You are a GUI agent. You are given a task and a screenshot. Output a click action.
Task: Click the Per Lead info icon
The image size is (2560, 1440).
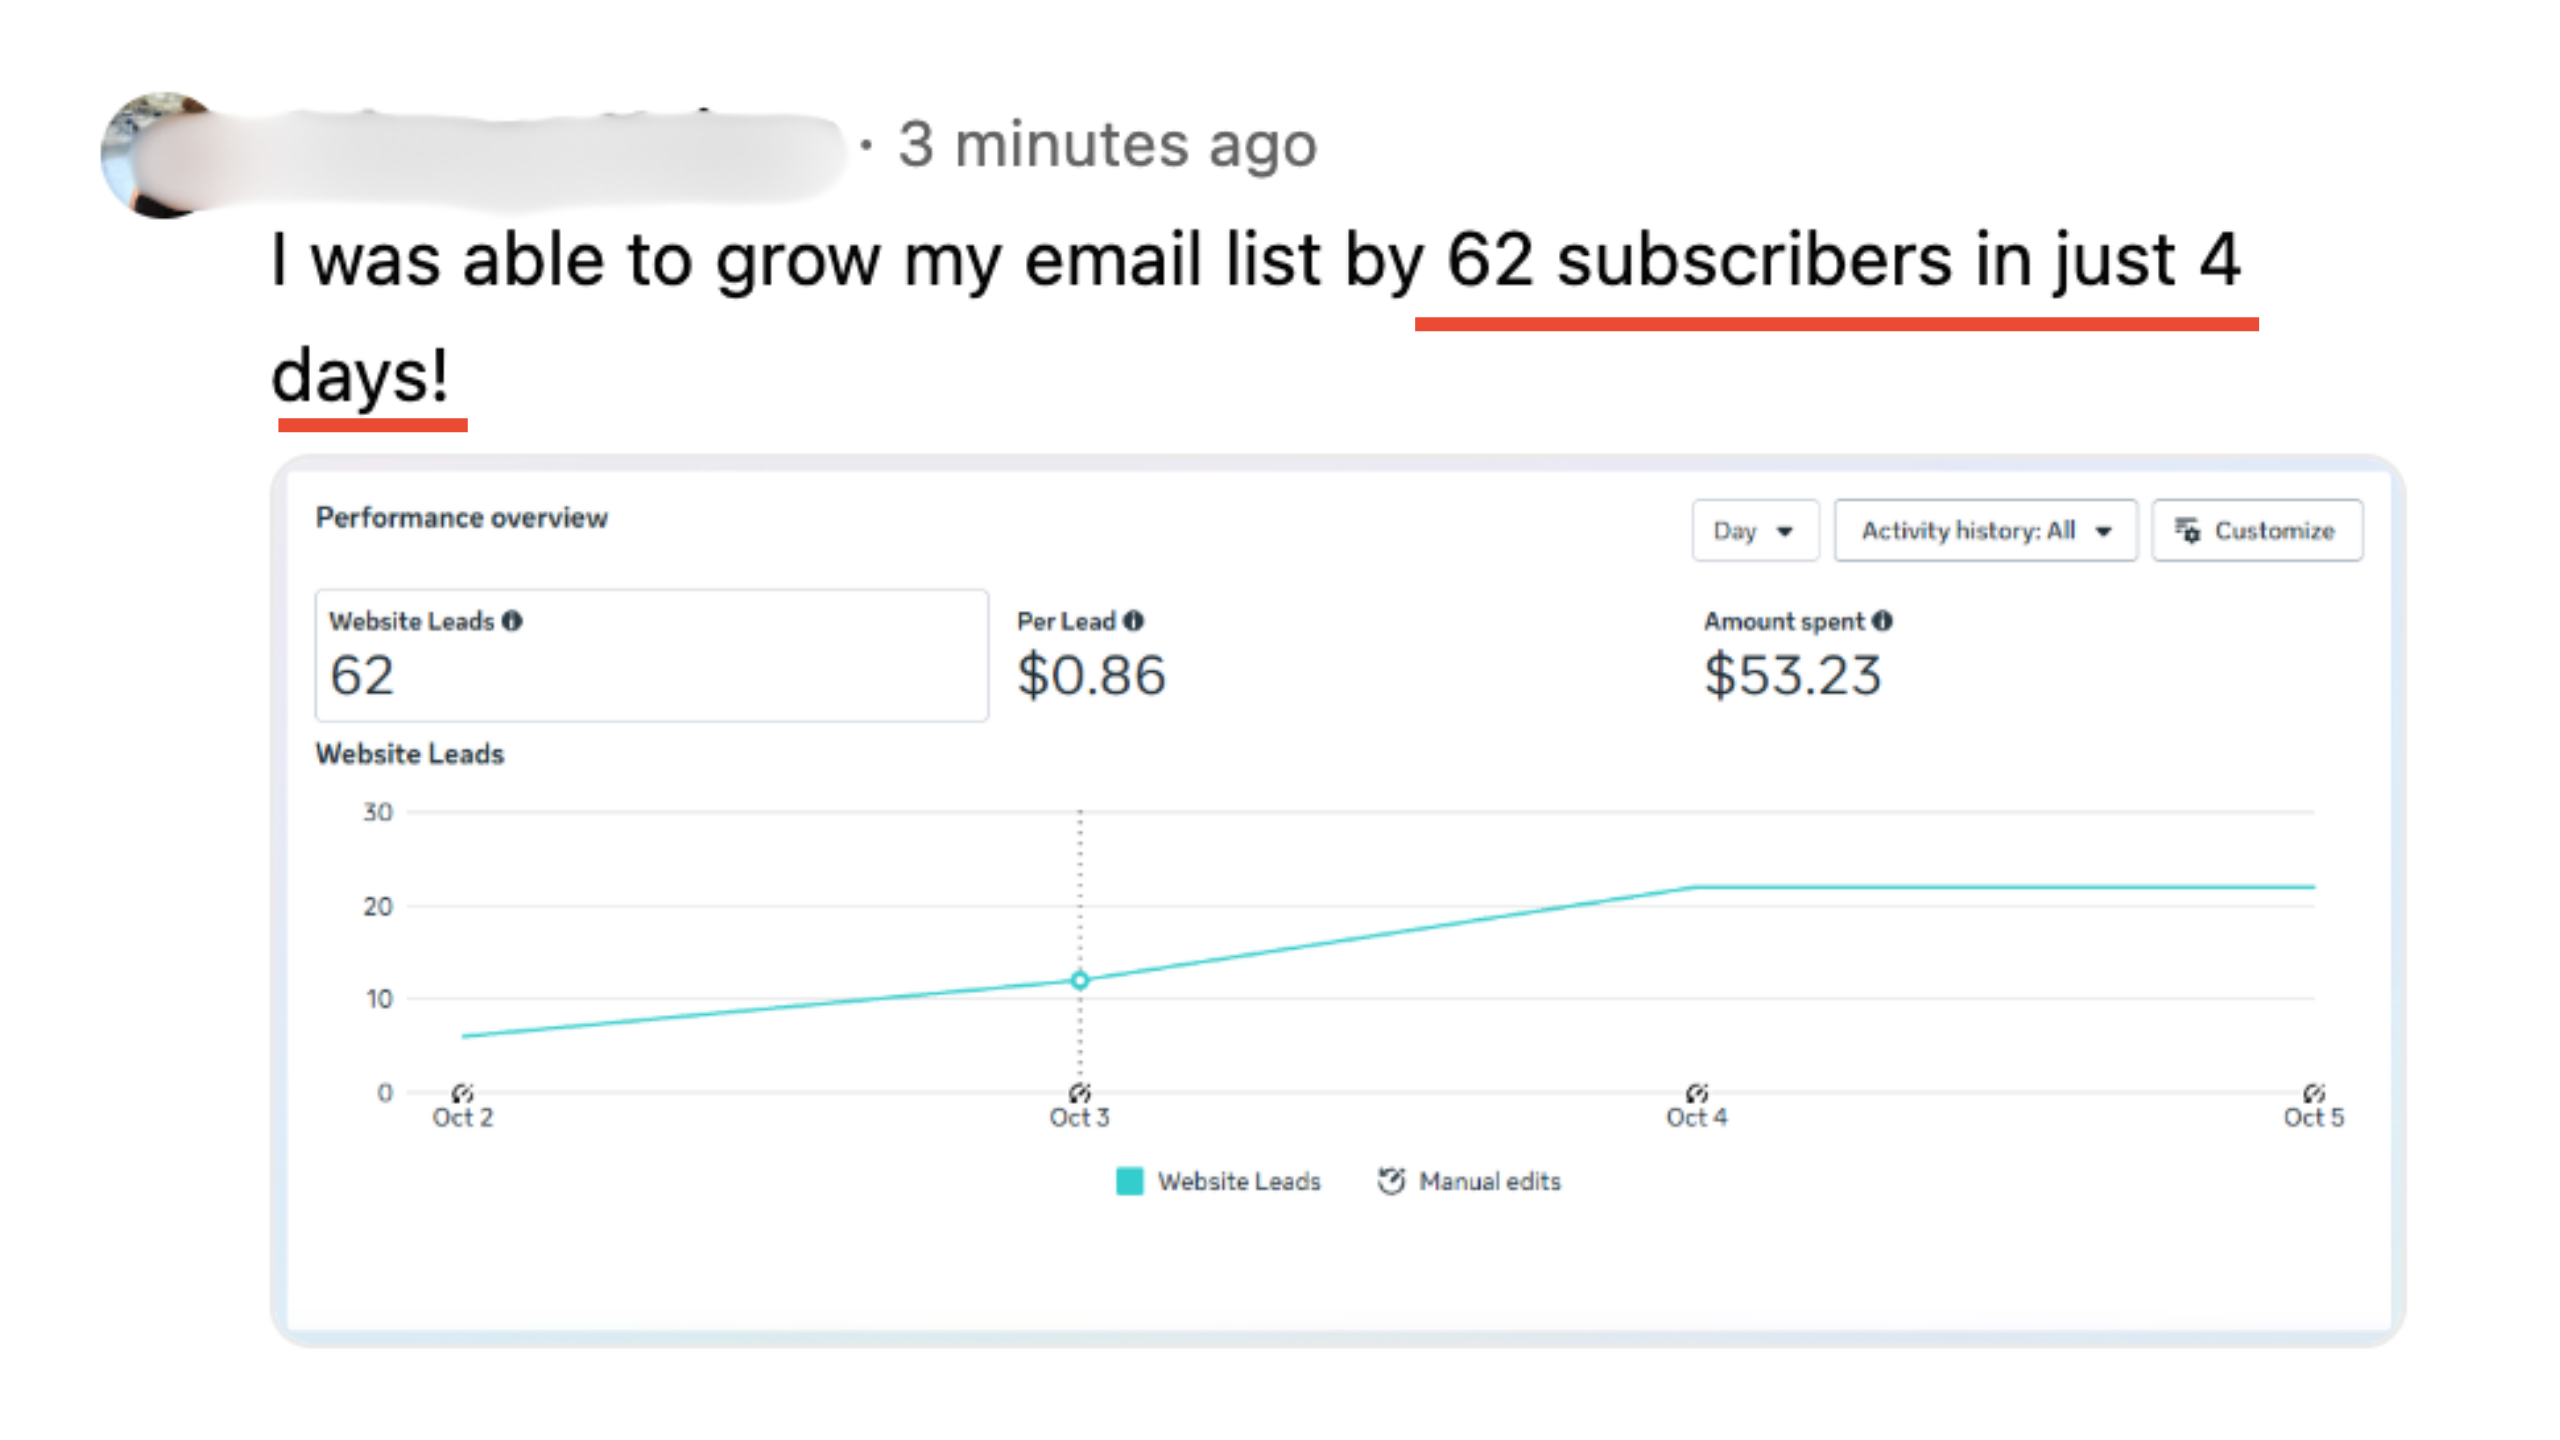pyautogui.click(x=1133, y=621)
